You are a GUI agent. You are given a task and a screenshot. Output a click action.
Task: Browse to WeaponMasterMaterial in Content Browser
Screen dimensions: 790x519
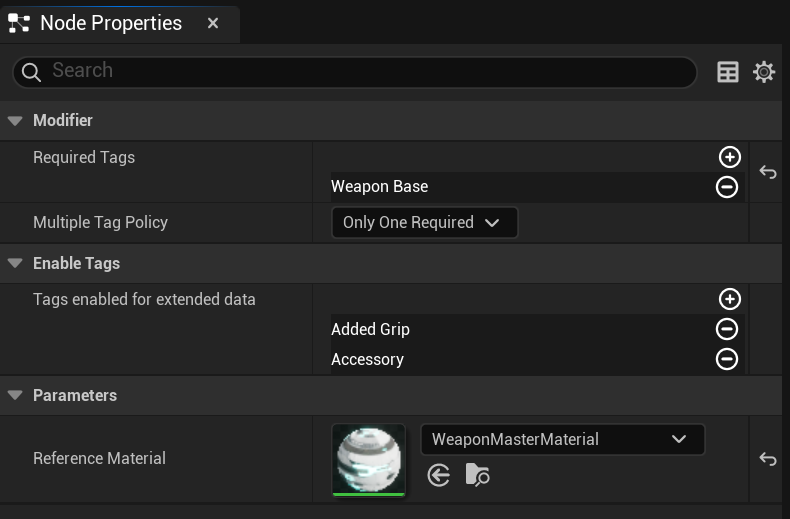point(477,475)
